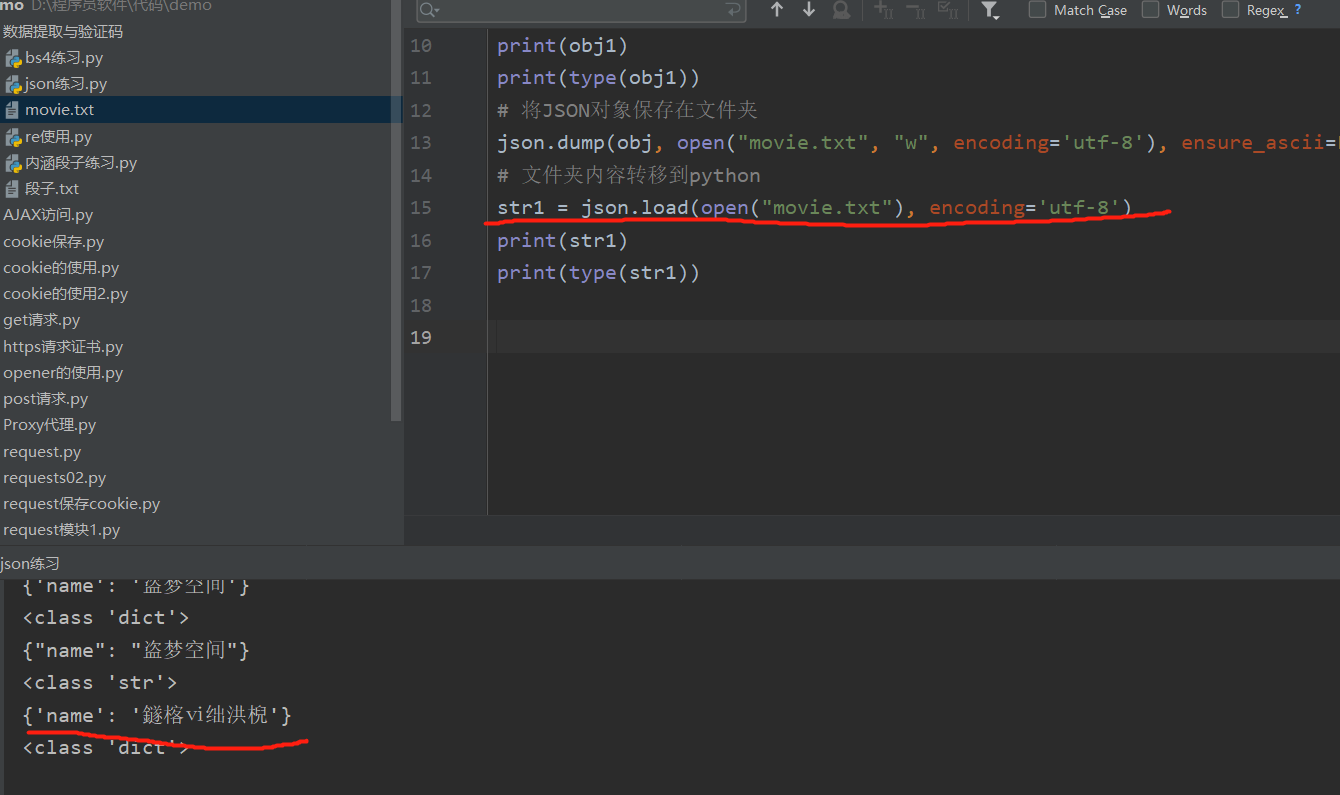
Task: Add selection for next occurrence icon
Action: coord(883,10)
